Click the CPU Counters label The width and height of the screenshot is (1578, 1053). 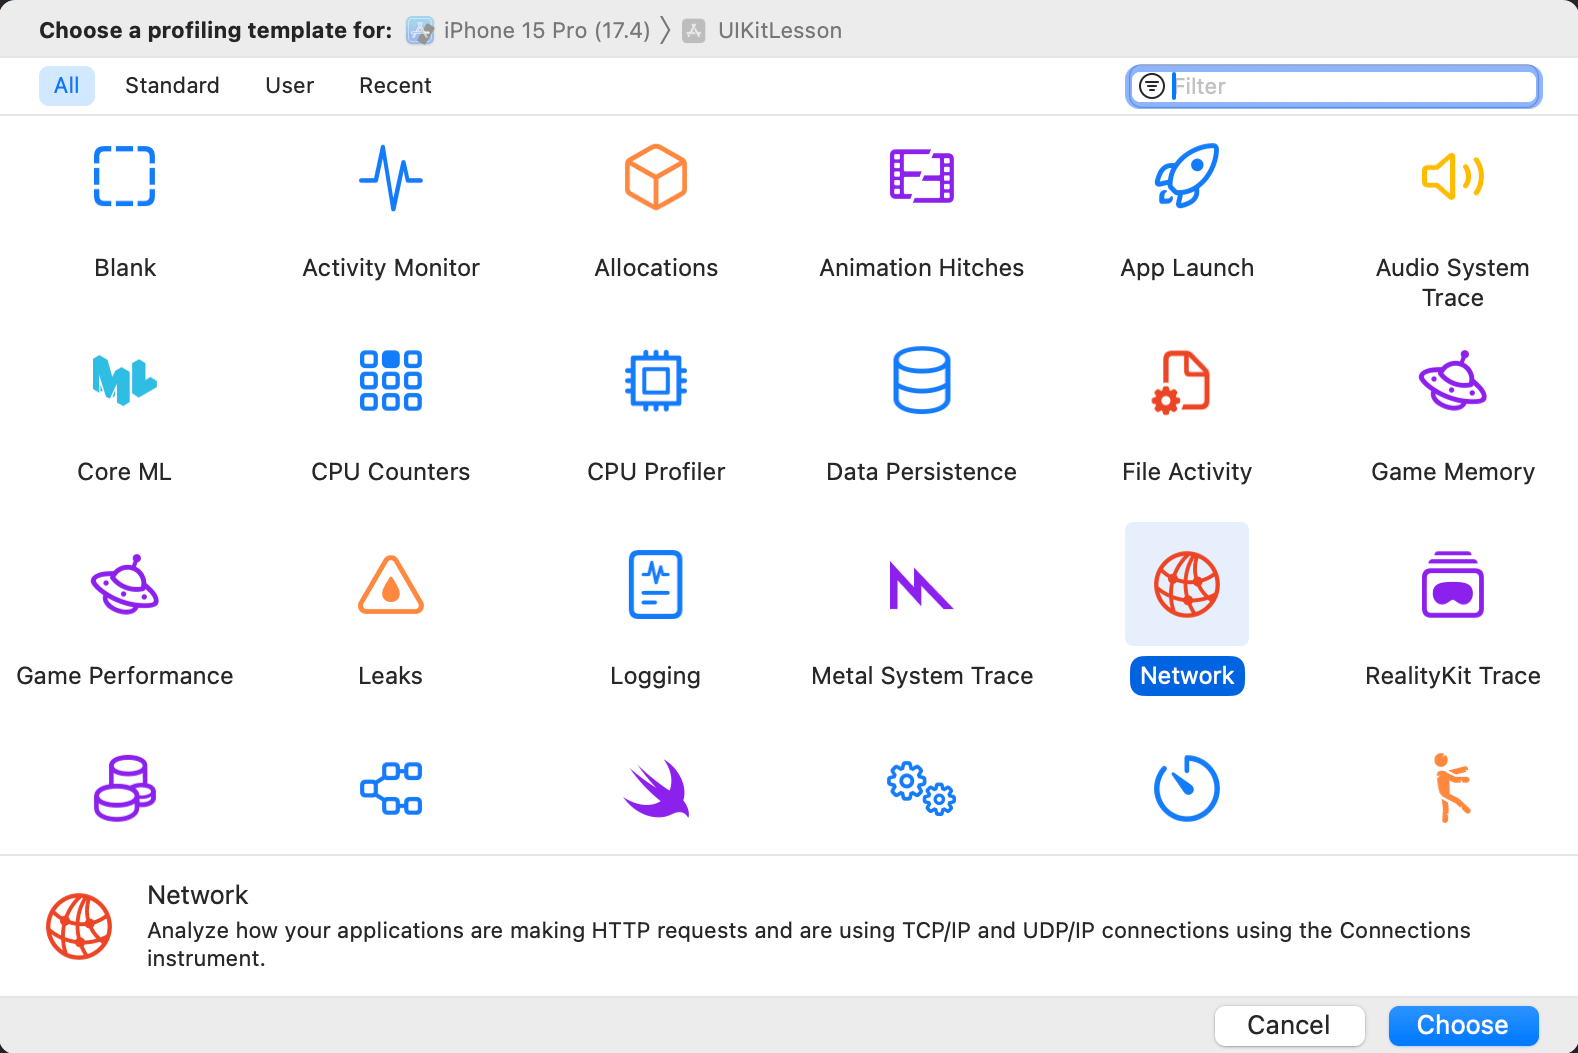tap(391, 472)
